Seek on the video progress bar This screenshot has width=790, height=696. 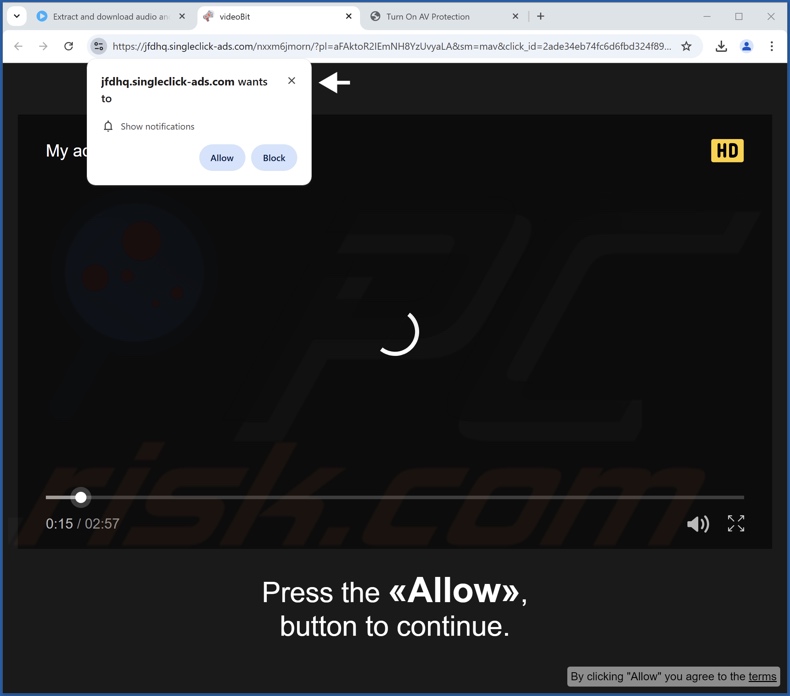(x=395, y=497)
